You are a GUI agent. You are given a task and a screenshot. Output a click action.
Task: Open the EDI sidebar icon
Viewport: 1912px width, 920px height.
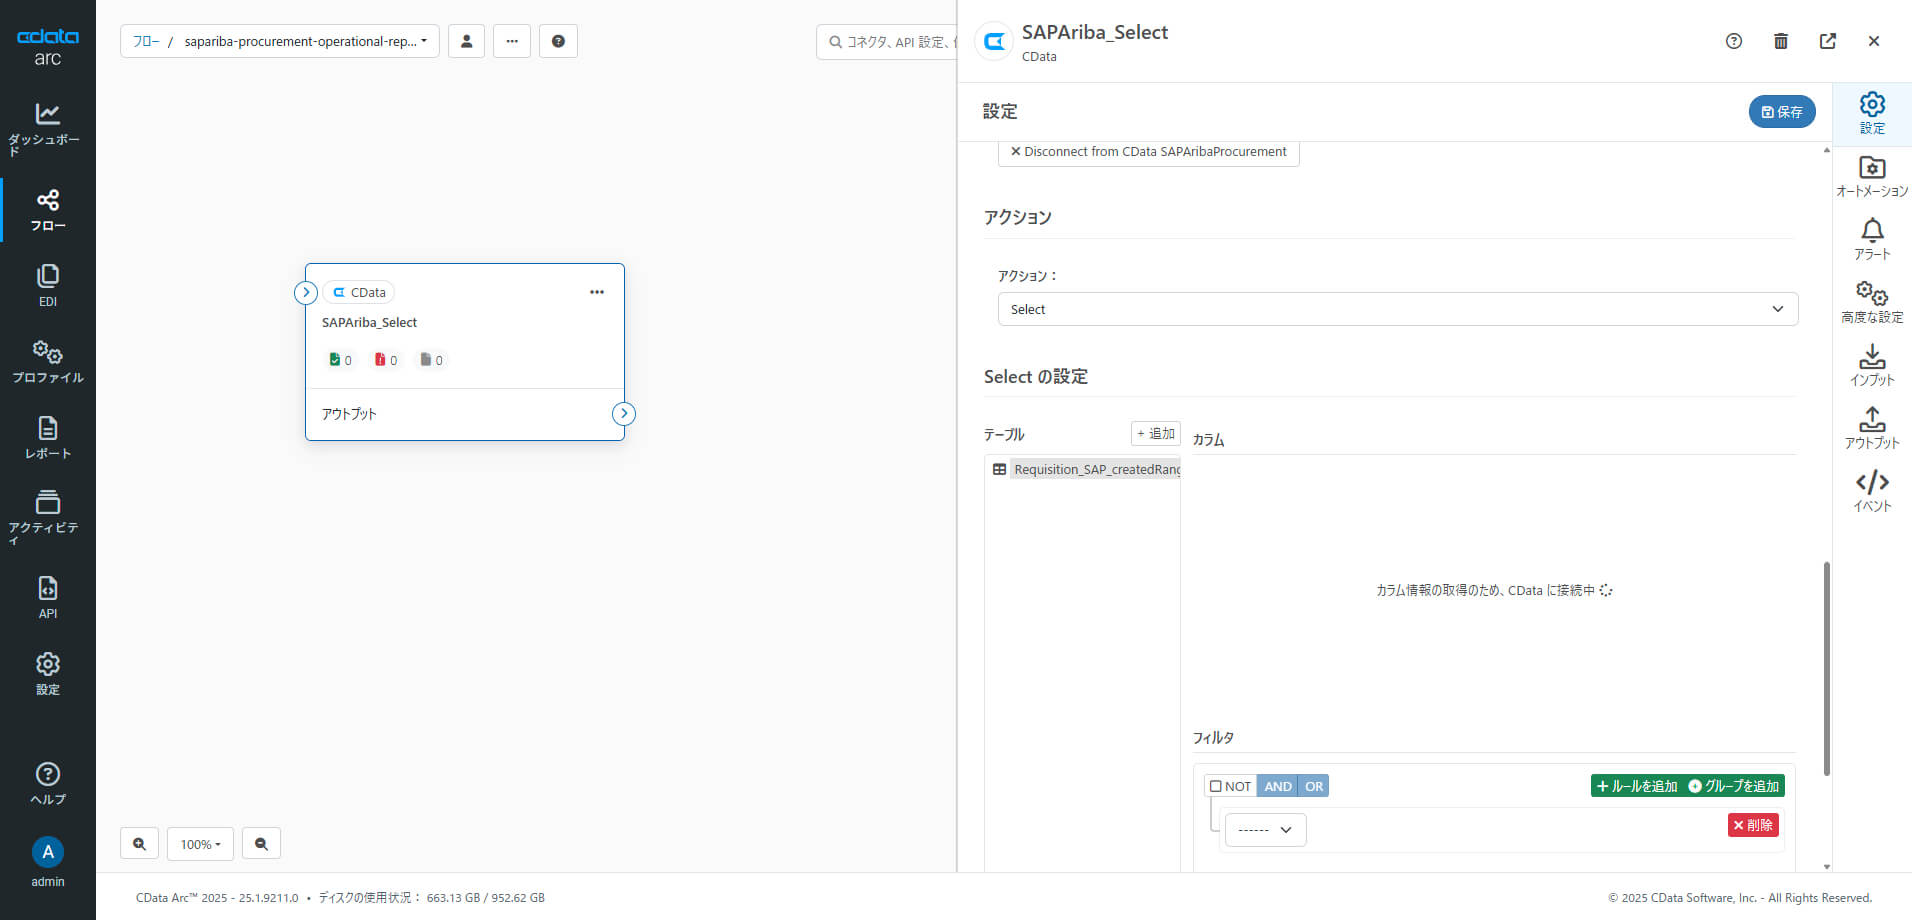pyautogui.click(x=47, y=285)
